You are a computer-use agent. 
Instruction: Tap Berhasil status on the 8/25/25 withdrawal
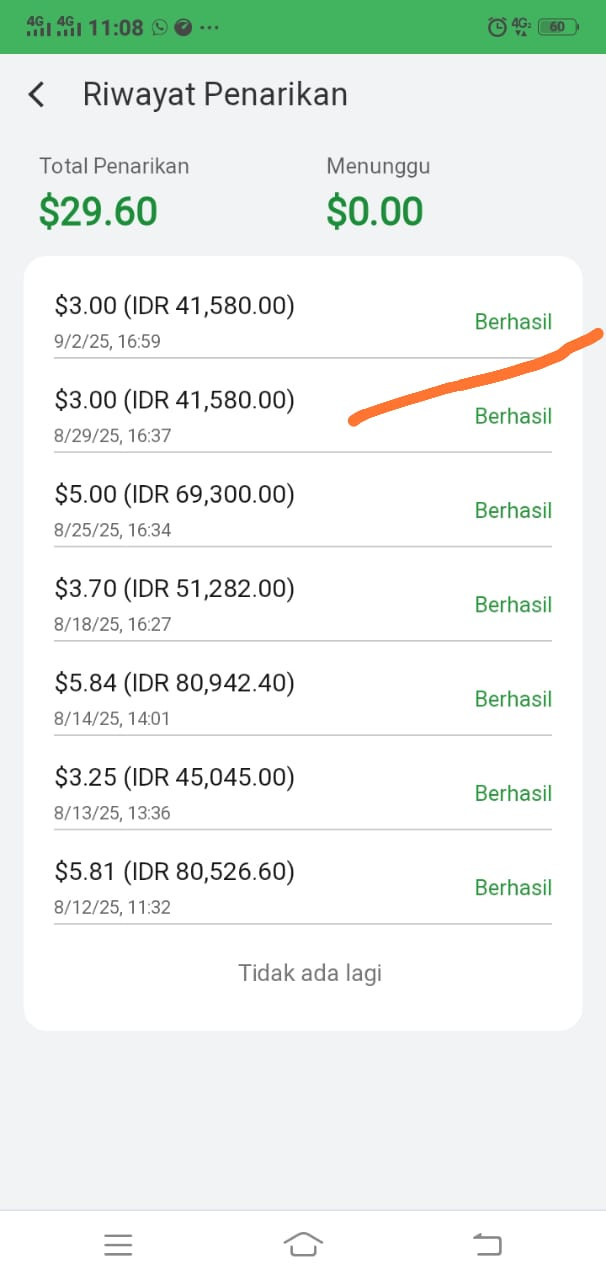coord(513,510)
